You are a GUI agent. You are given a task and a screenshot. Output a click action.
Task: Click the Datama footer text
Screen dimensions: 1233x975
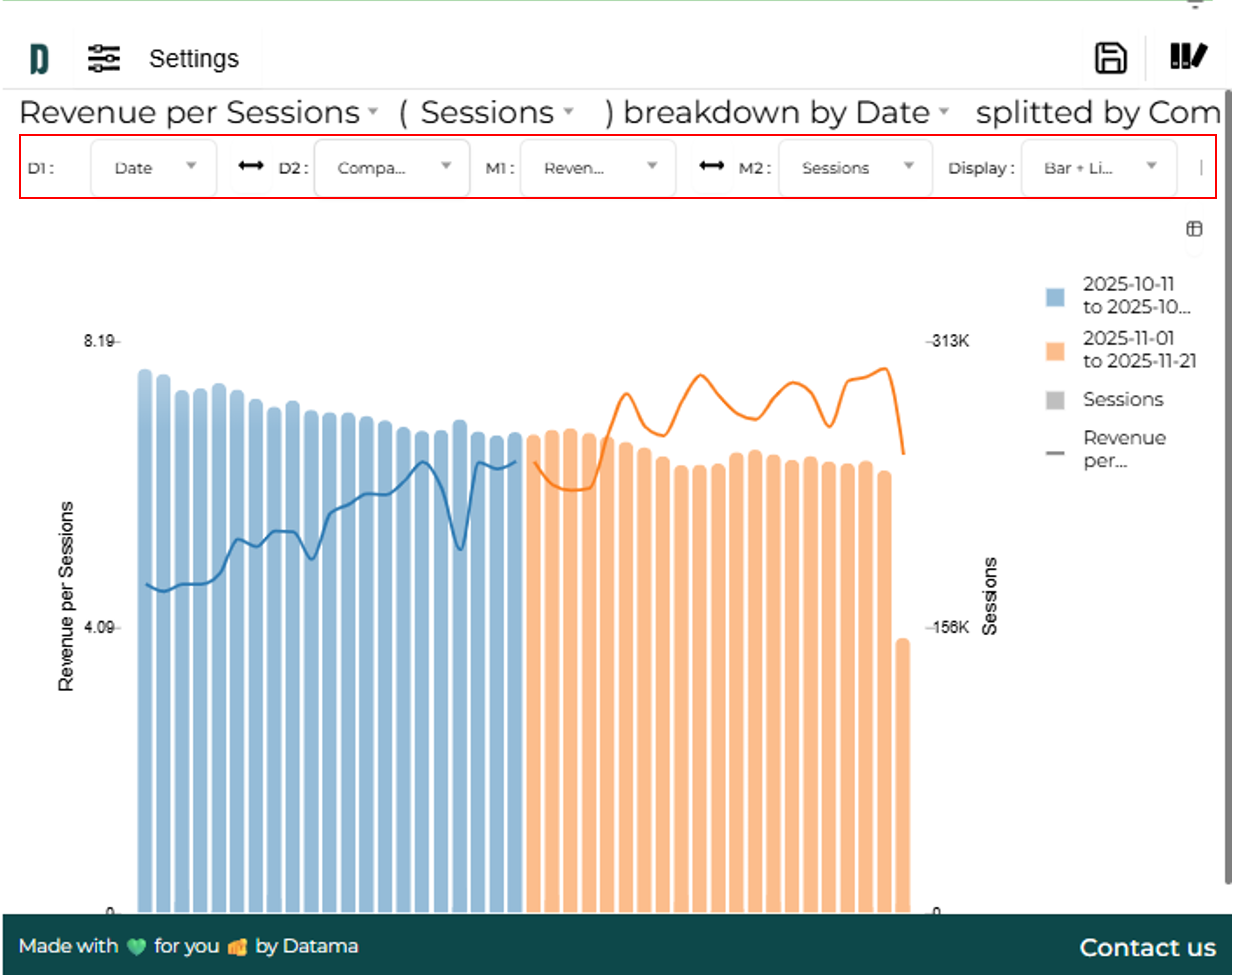[x=320, y=946]
